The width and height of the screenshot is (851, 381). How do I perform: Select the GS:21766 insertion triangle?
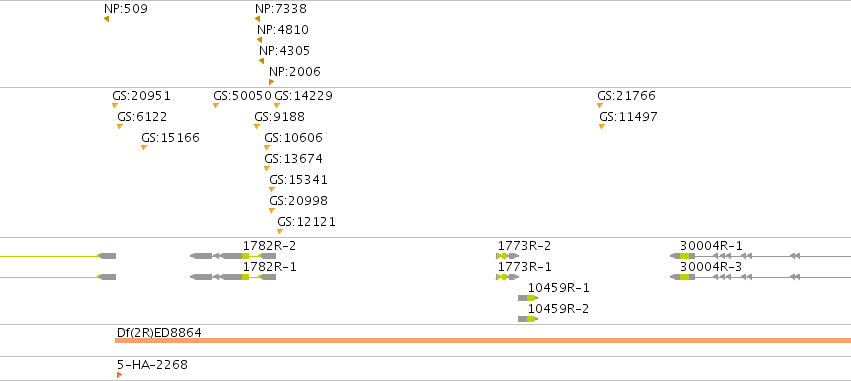(x=600, y=105)
